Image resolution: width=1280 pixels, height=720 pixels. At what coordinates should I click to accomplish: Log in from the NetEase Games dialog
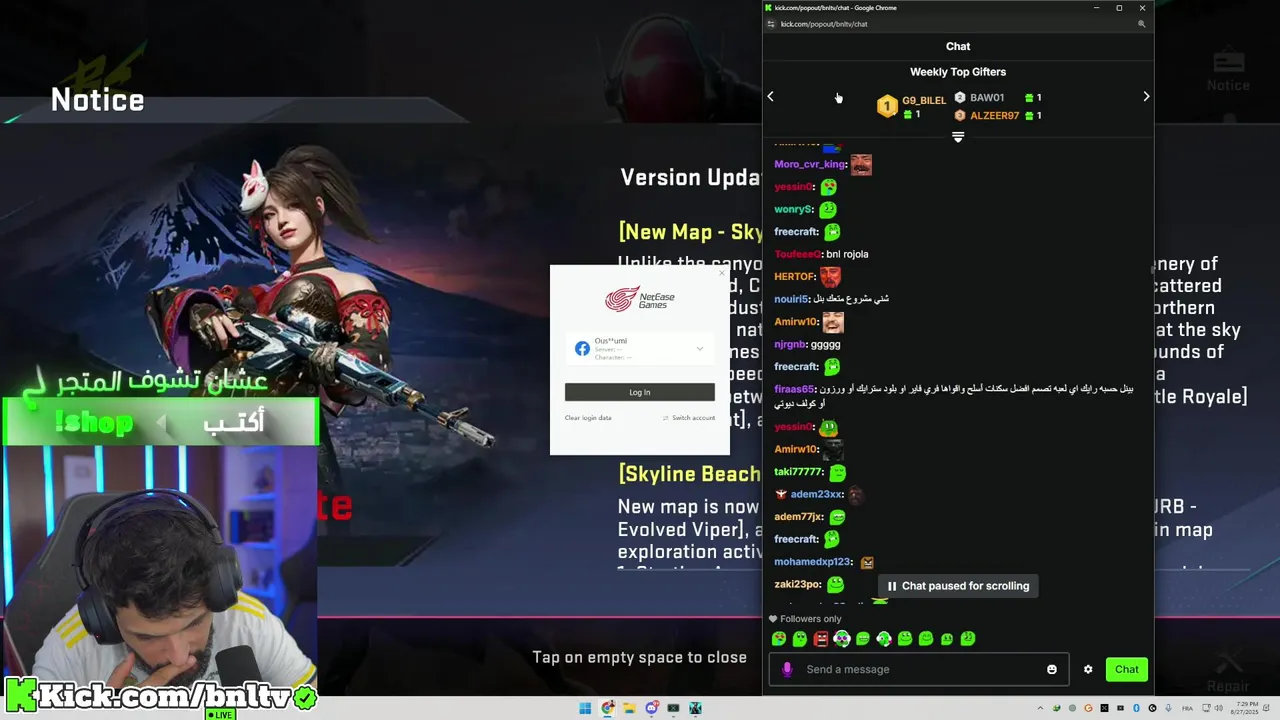[x=640, y=392]
